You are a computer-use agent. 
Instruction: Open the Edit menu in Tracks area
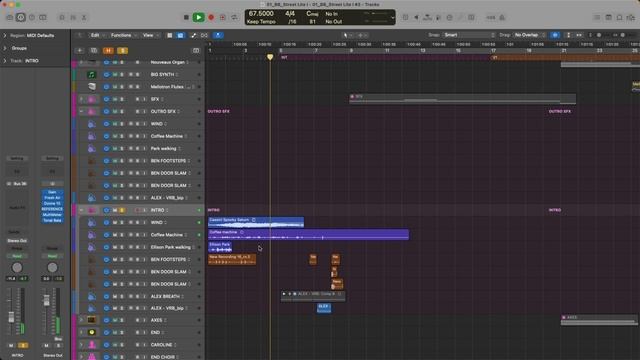[97, 36]
